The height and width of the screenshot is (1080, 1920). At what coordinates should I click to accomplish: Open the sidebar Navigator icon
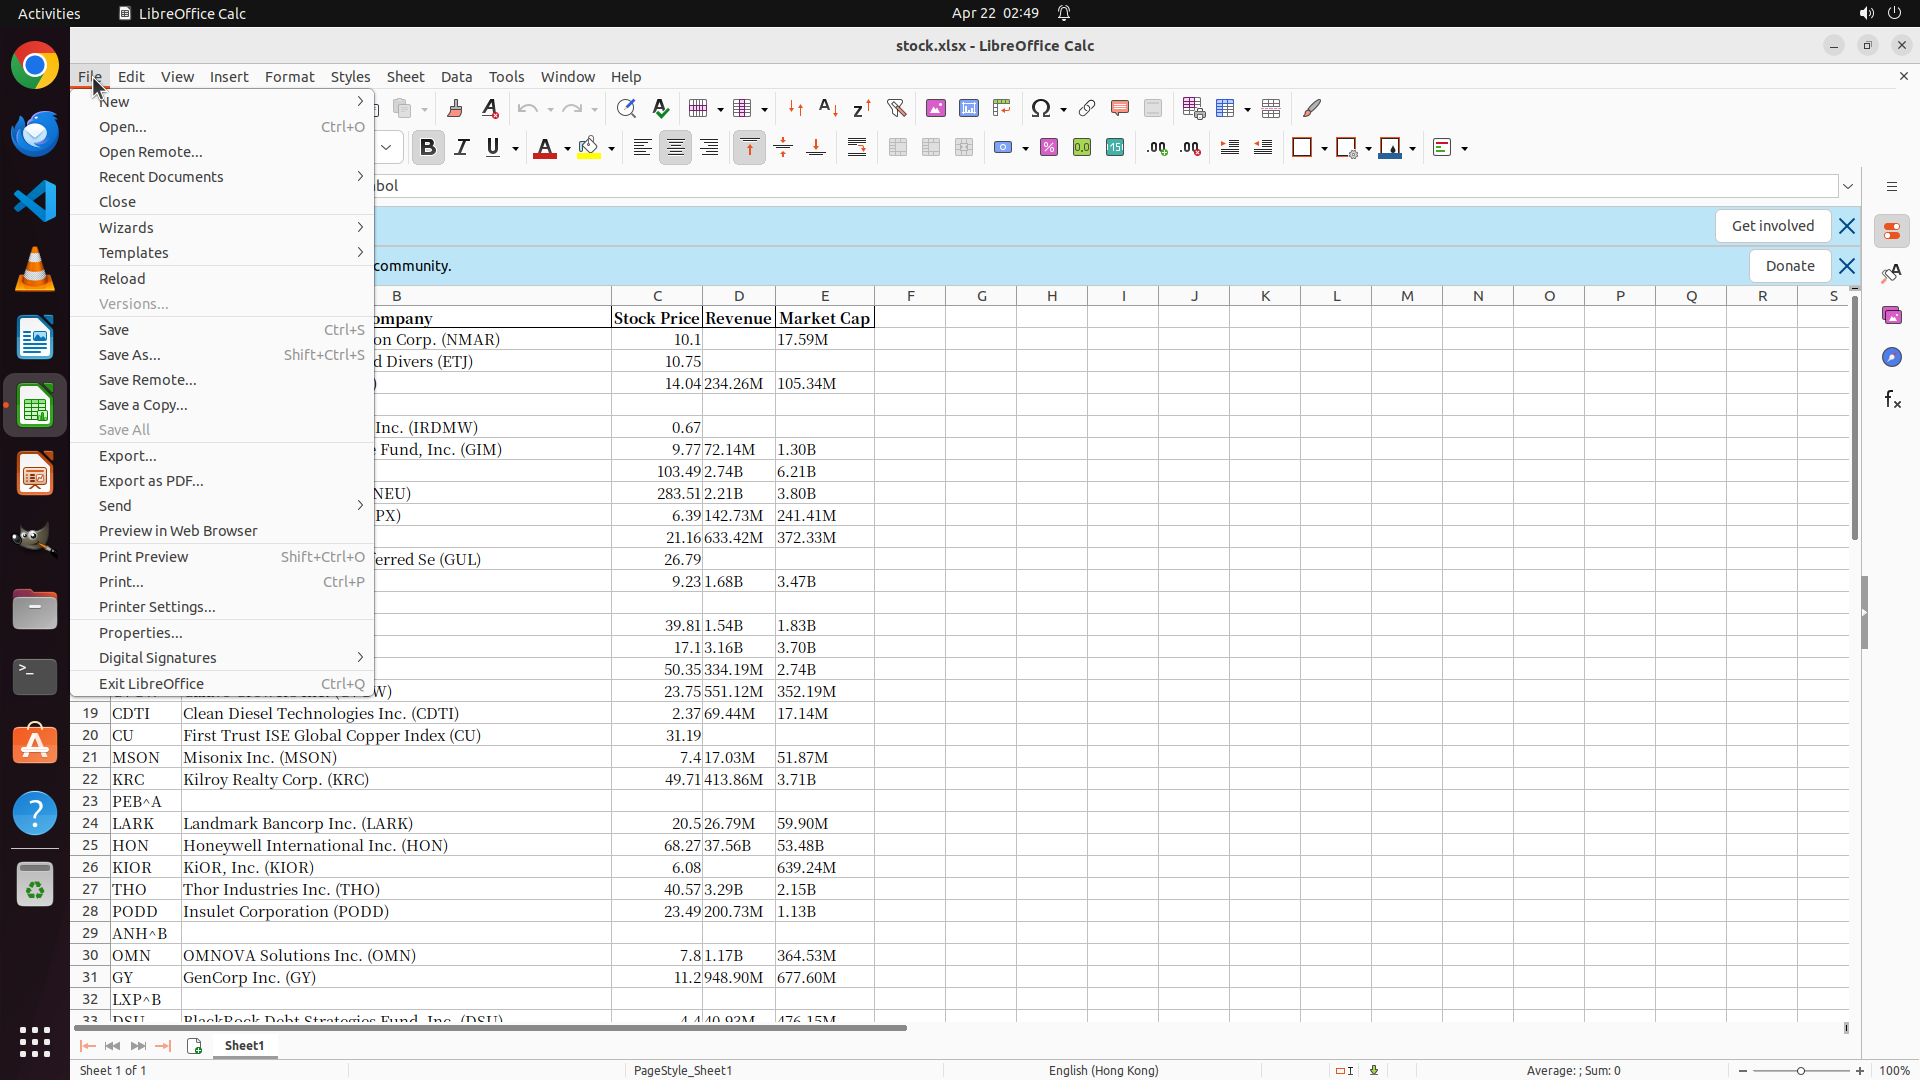coord(1892,357)
